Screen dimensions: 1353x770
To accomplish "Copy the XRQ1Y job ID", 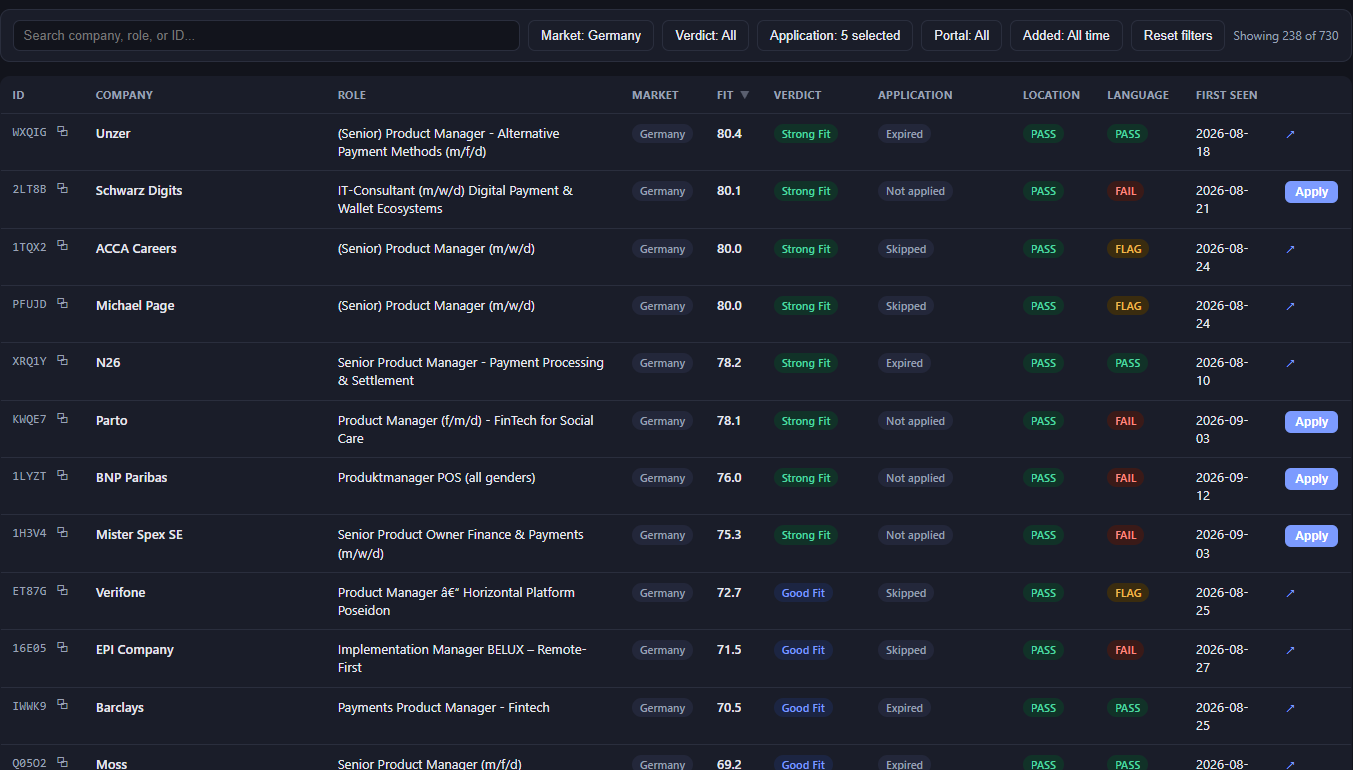I will tap(62, 360).
